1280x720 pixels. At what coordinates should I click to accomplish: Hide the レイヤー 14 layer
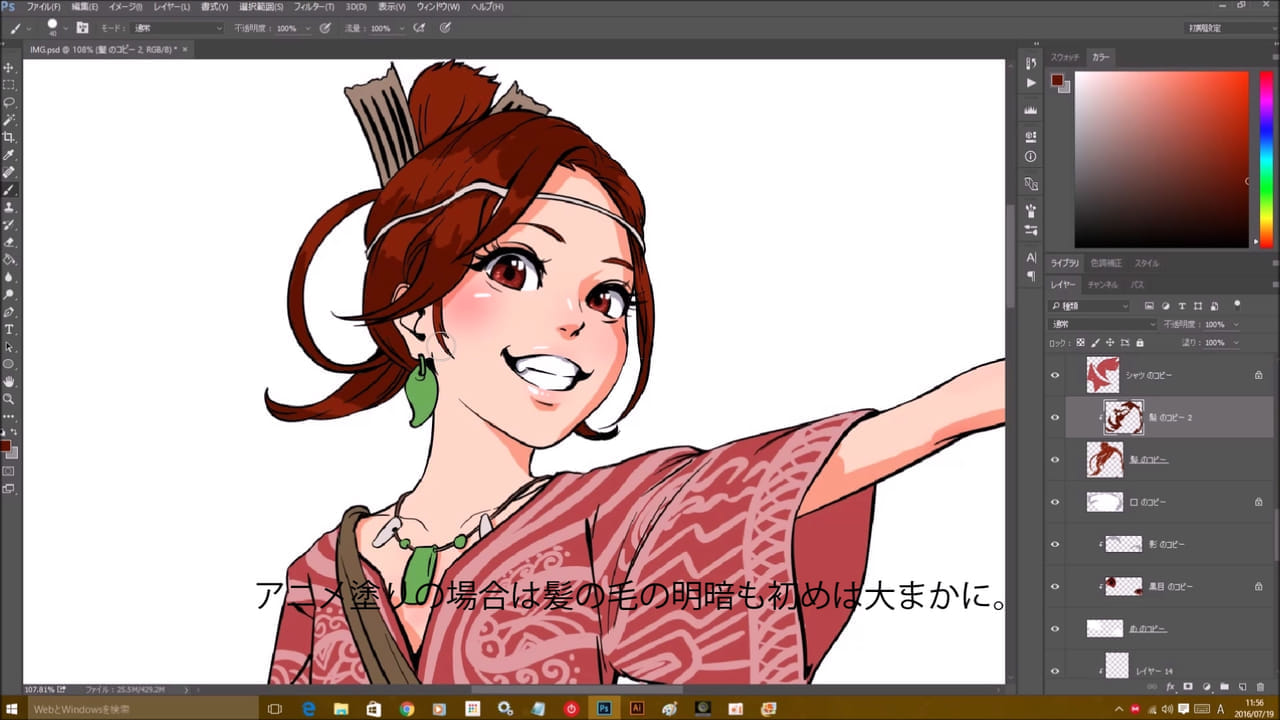(1054, 671)
